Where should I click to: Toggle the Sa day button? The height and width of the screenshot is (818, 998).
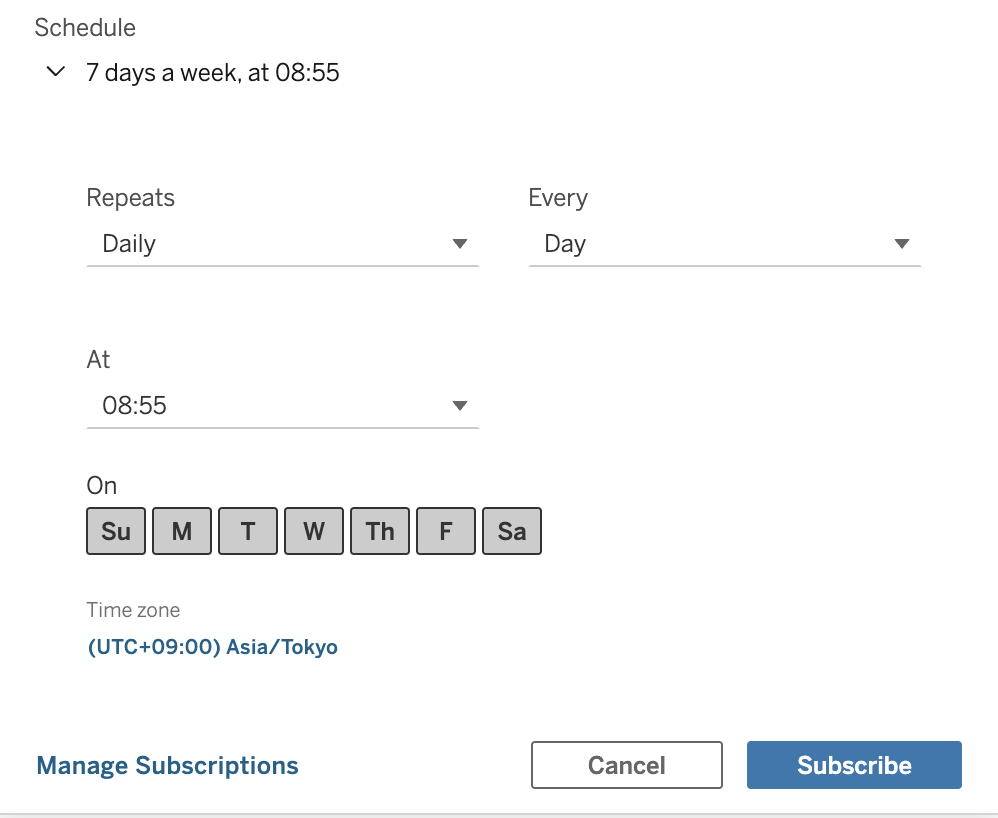512,531
